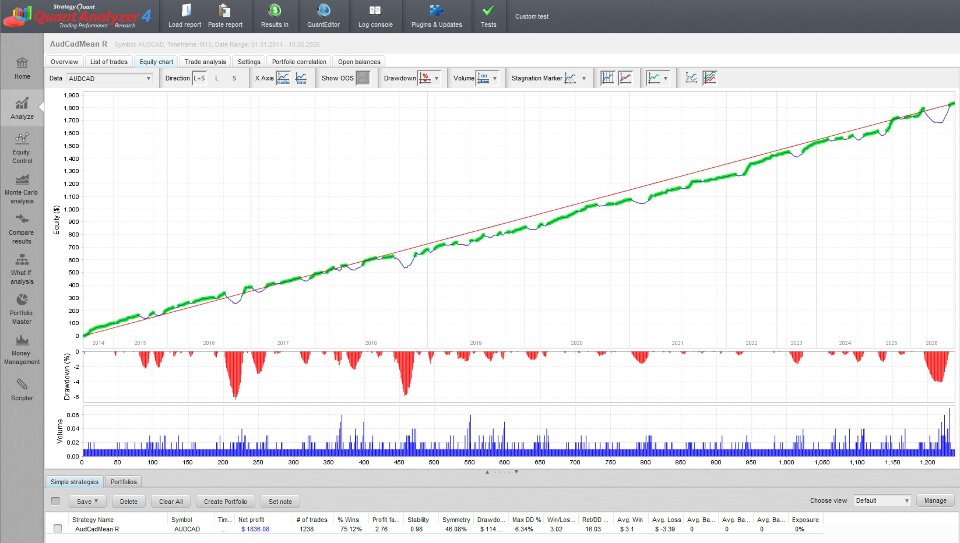Click the Manage button
960x543 pixels.
(x=935, y=501)
